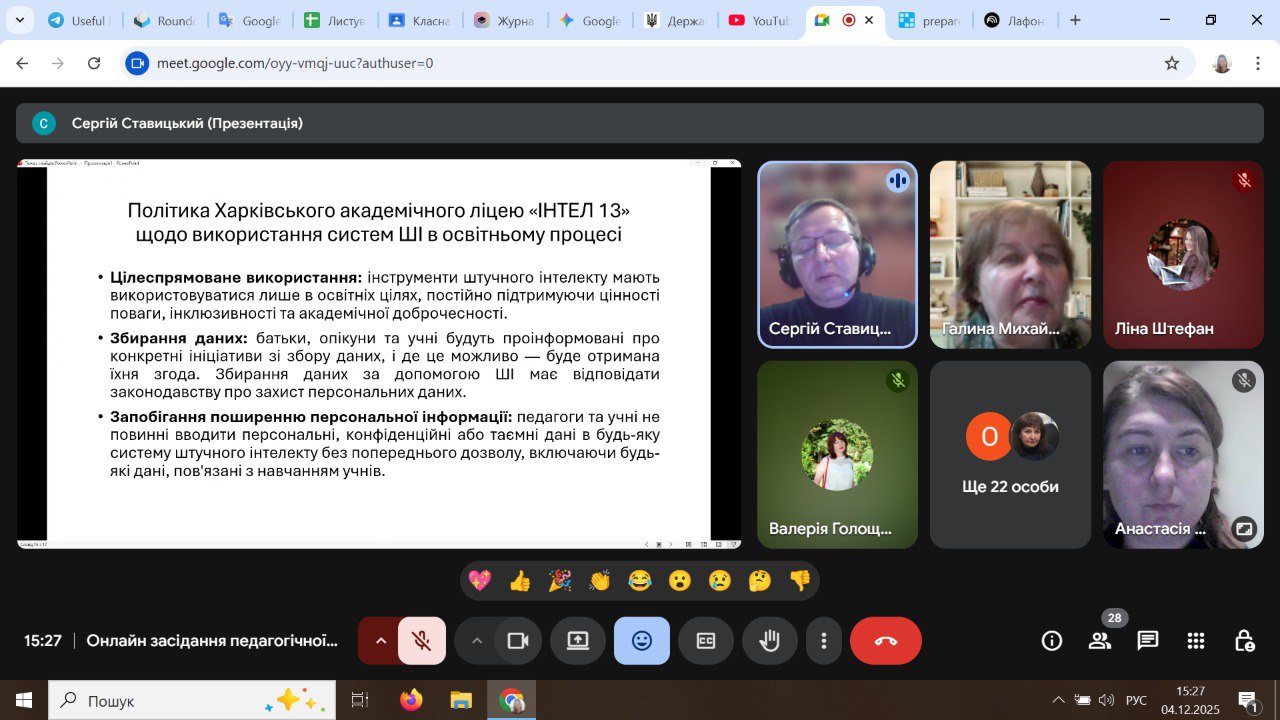
Task: Expand video settings chevron beside camera
Action: click(x=476, y=641)
